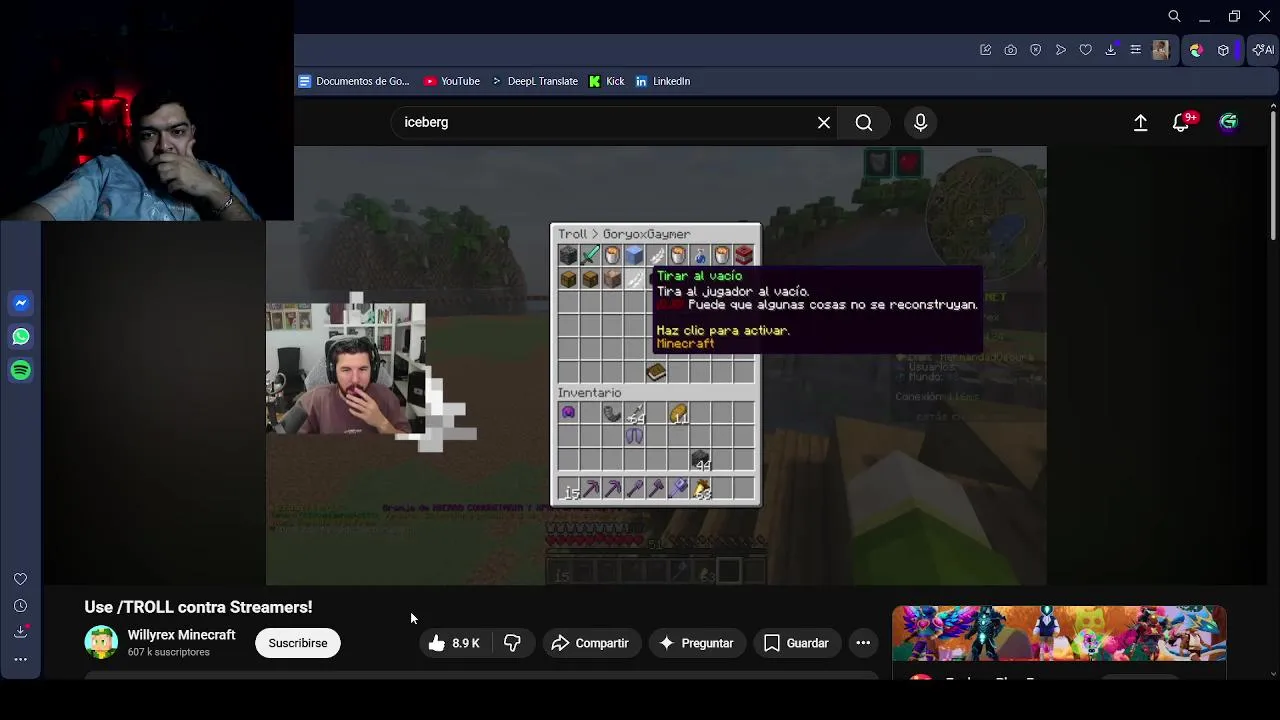Open the toolbar downloads icon
Image resolution: width=1280 pixels, height=720 pixels.
[x=1110, y=50]
